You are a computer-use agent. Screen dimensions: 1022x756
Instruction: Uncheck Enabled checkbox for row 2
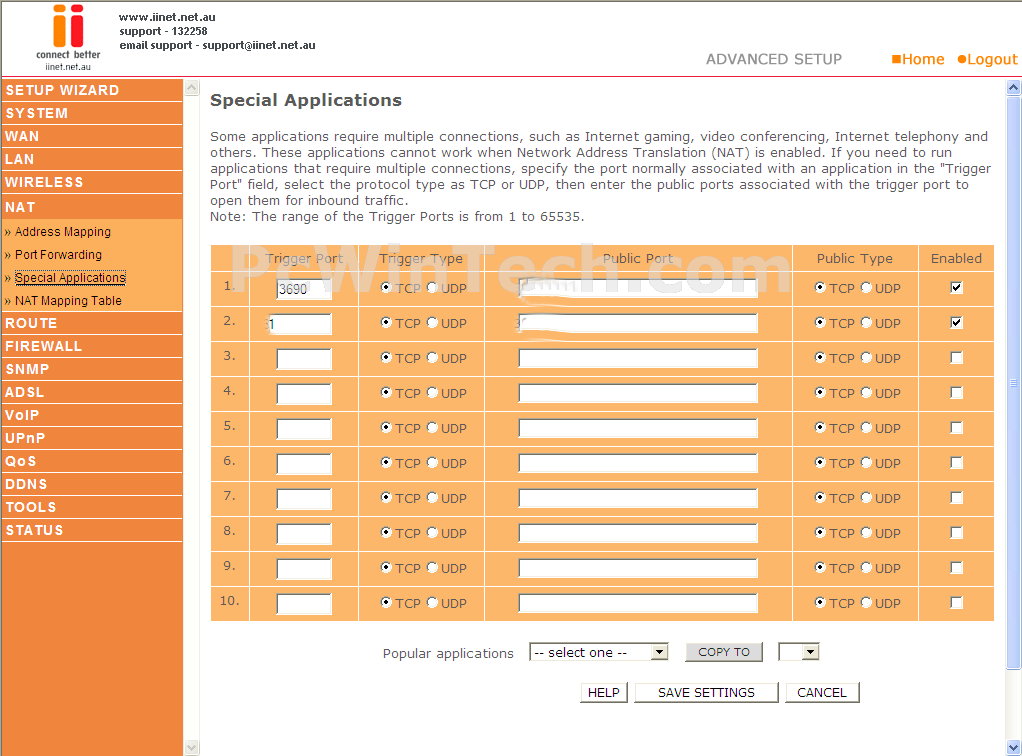coord(956,323)
